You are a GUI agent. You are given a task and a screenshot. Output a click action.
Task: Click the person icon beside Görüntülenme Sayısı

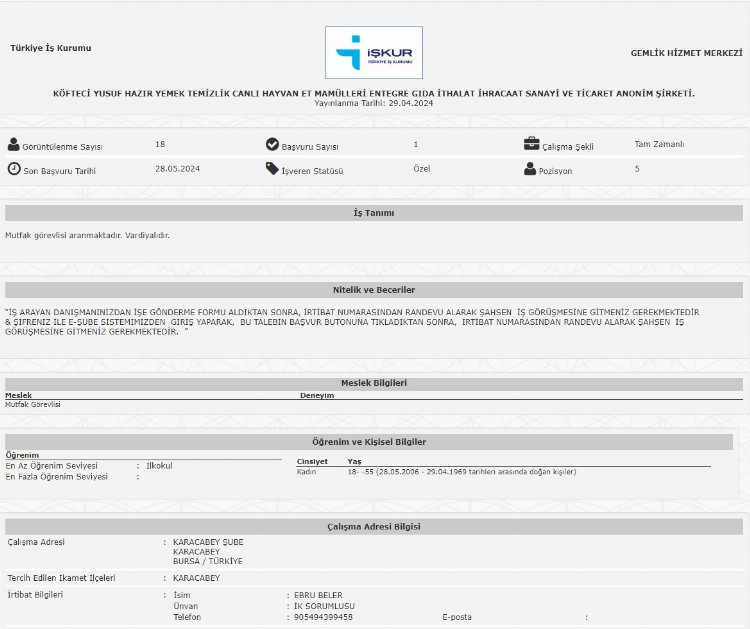tap(14, 145)
